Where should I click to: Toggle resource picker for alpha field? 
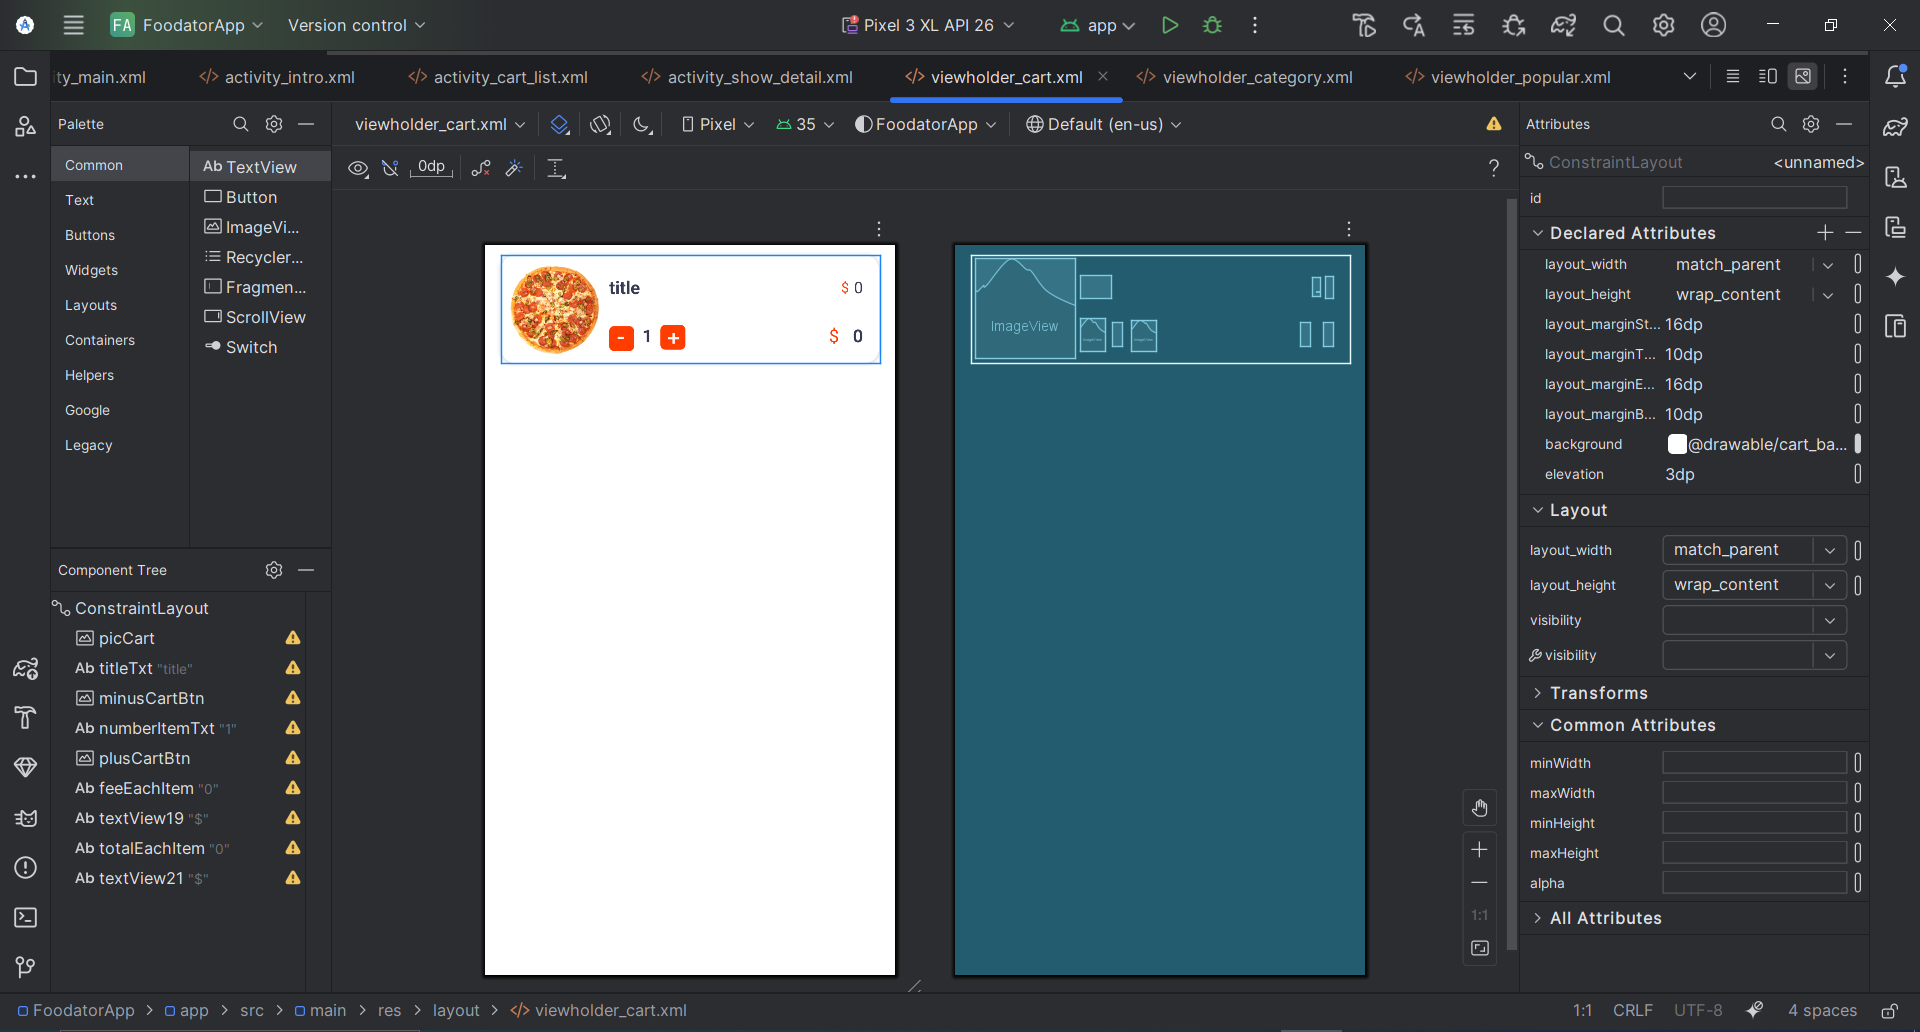click(1858, 883)
